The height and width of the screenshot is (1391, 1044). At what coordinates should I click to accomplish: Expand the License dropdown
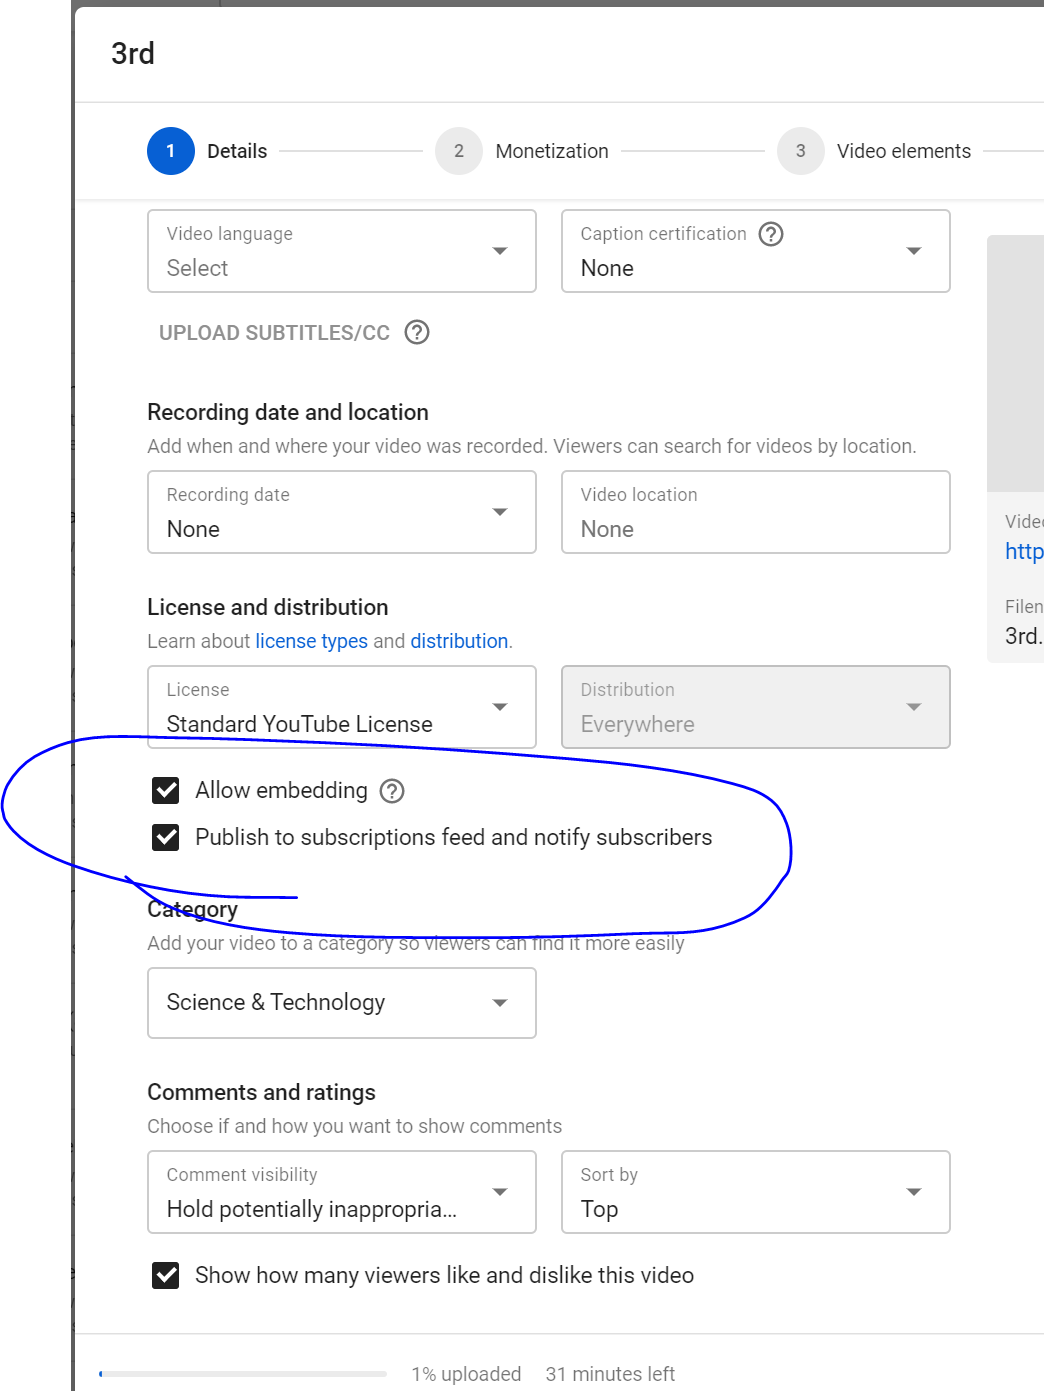tap(342, 707)
